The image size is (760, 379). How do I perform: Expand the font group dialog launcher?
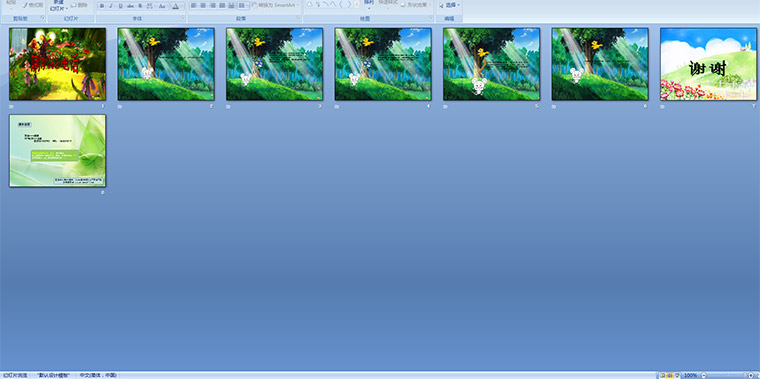pos(183,17)
